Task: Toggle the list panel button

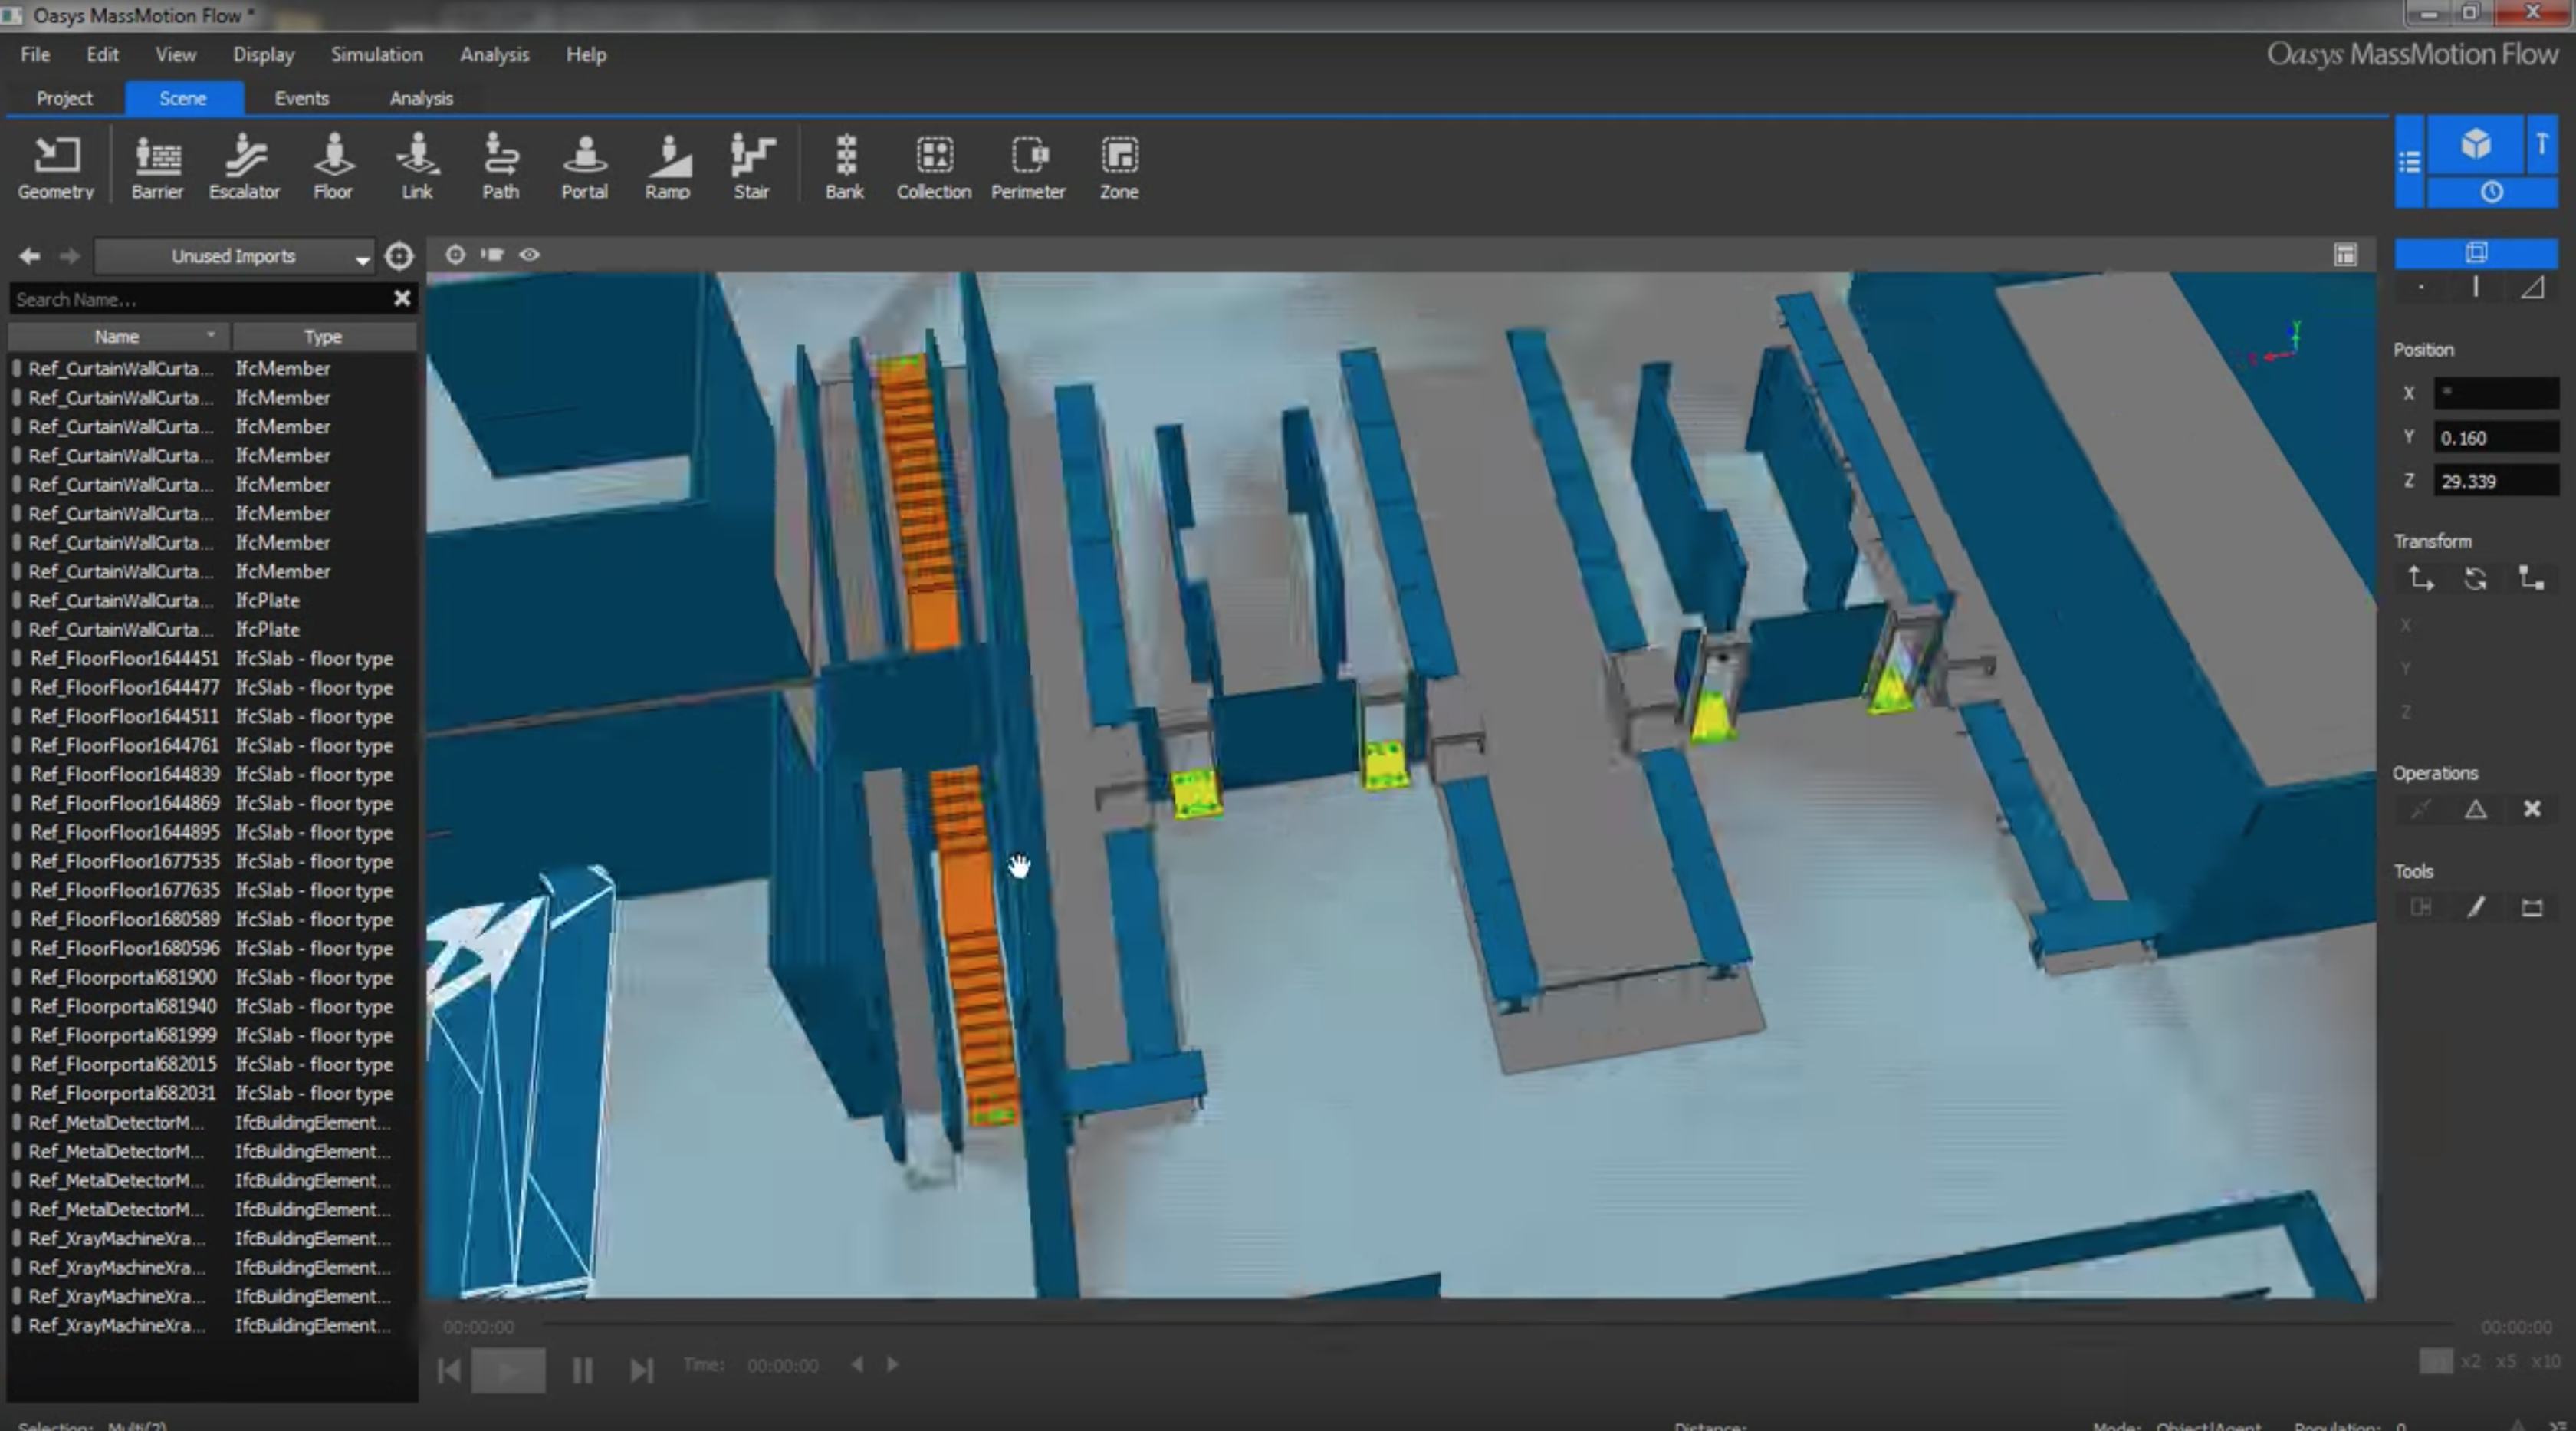Action: point(2409,161)
